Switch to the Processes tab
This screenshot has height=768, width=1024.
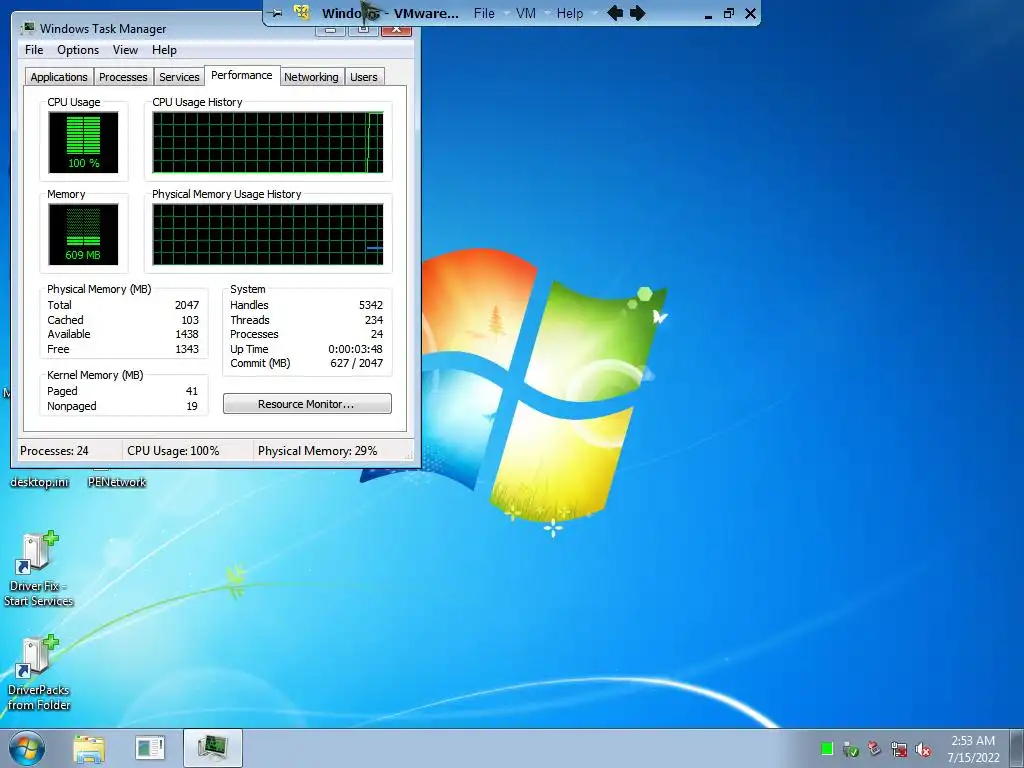123,77
